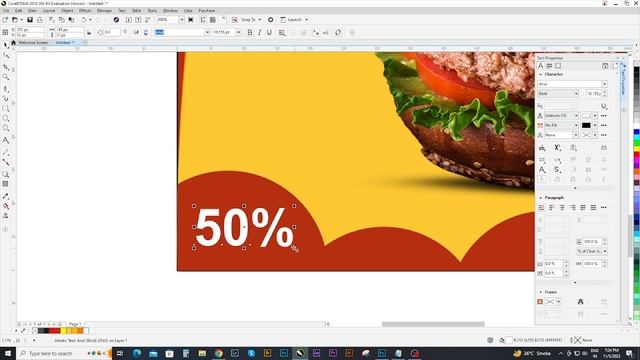The height and width of the screenshot is (360, 640).
Task: Open the Edit menu
Action: click(x=19, y=11)
